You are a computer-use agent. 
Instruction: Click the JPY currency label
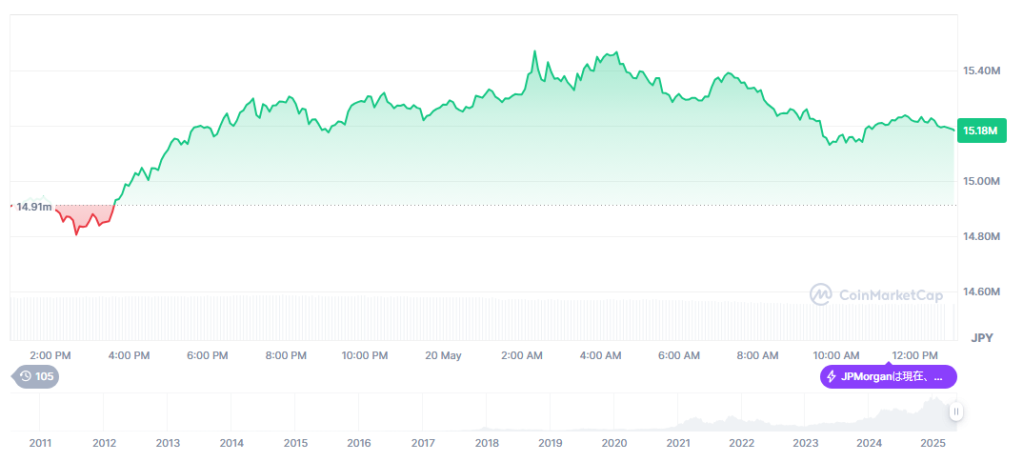tap(983, 338)
